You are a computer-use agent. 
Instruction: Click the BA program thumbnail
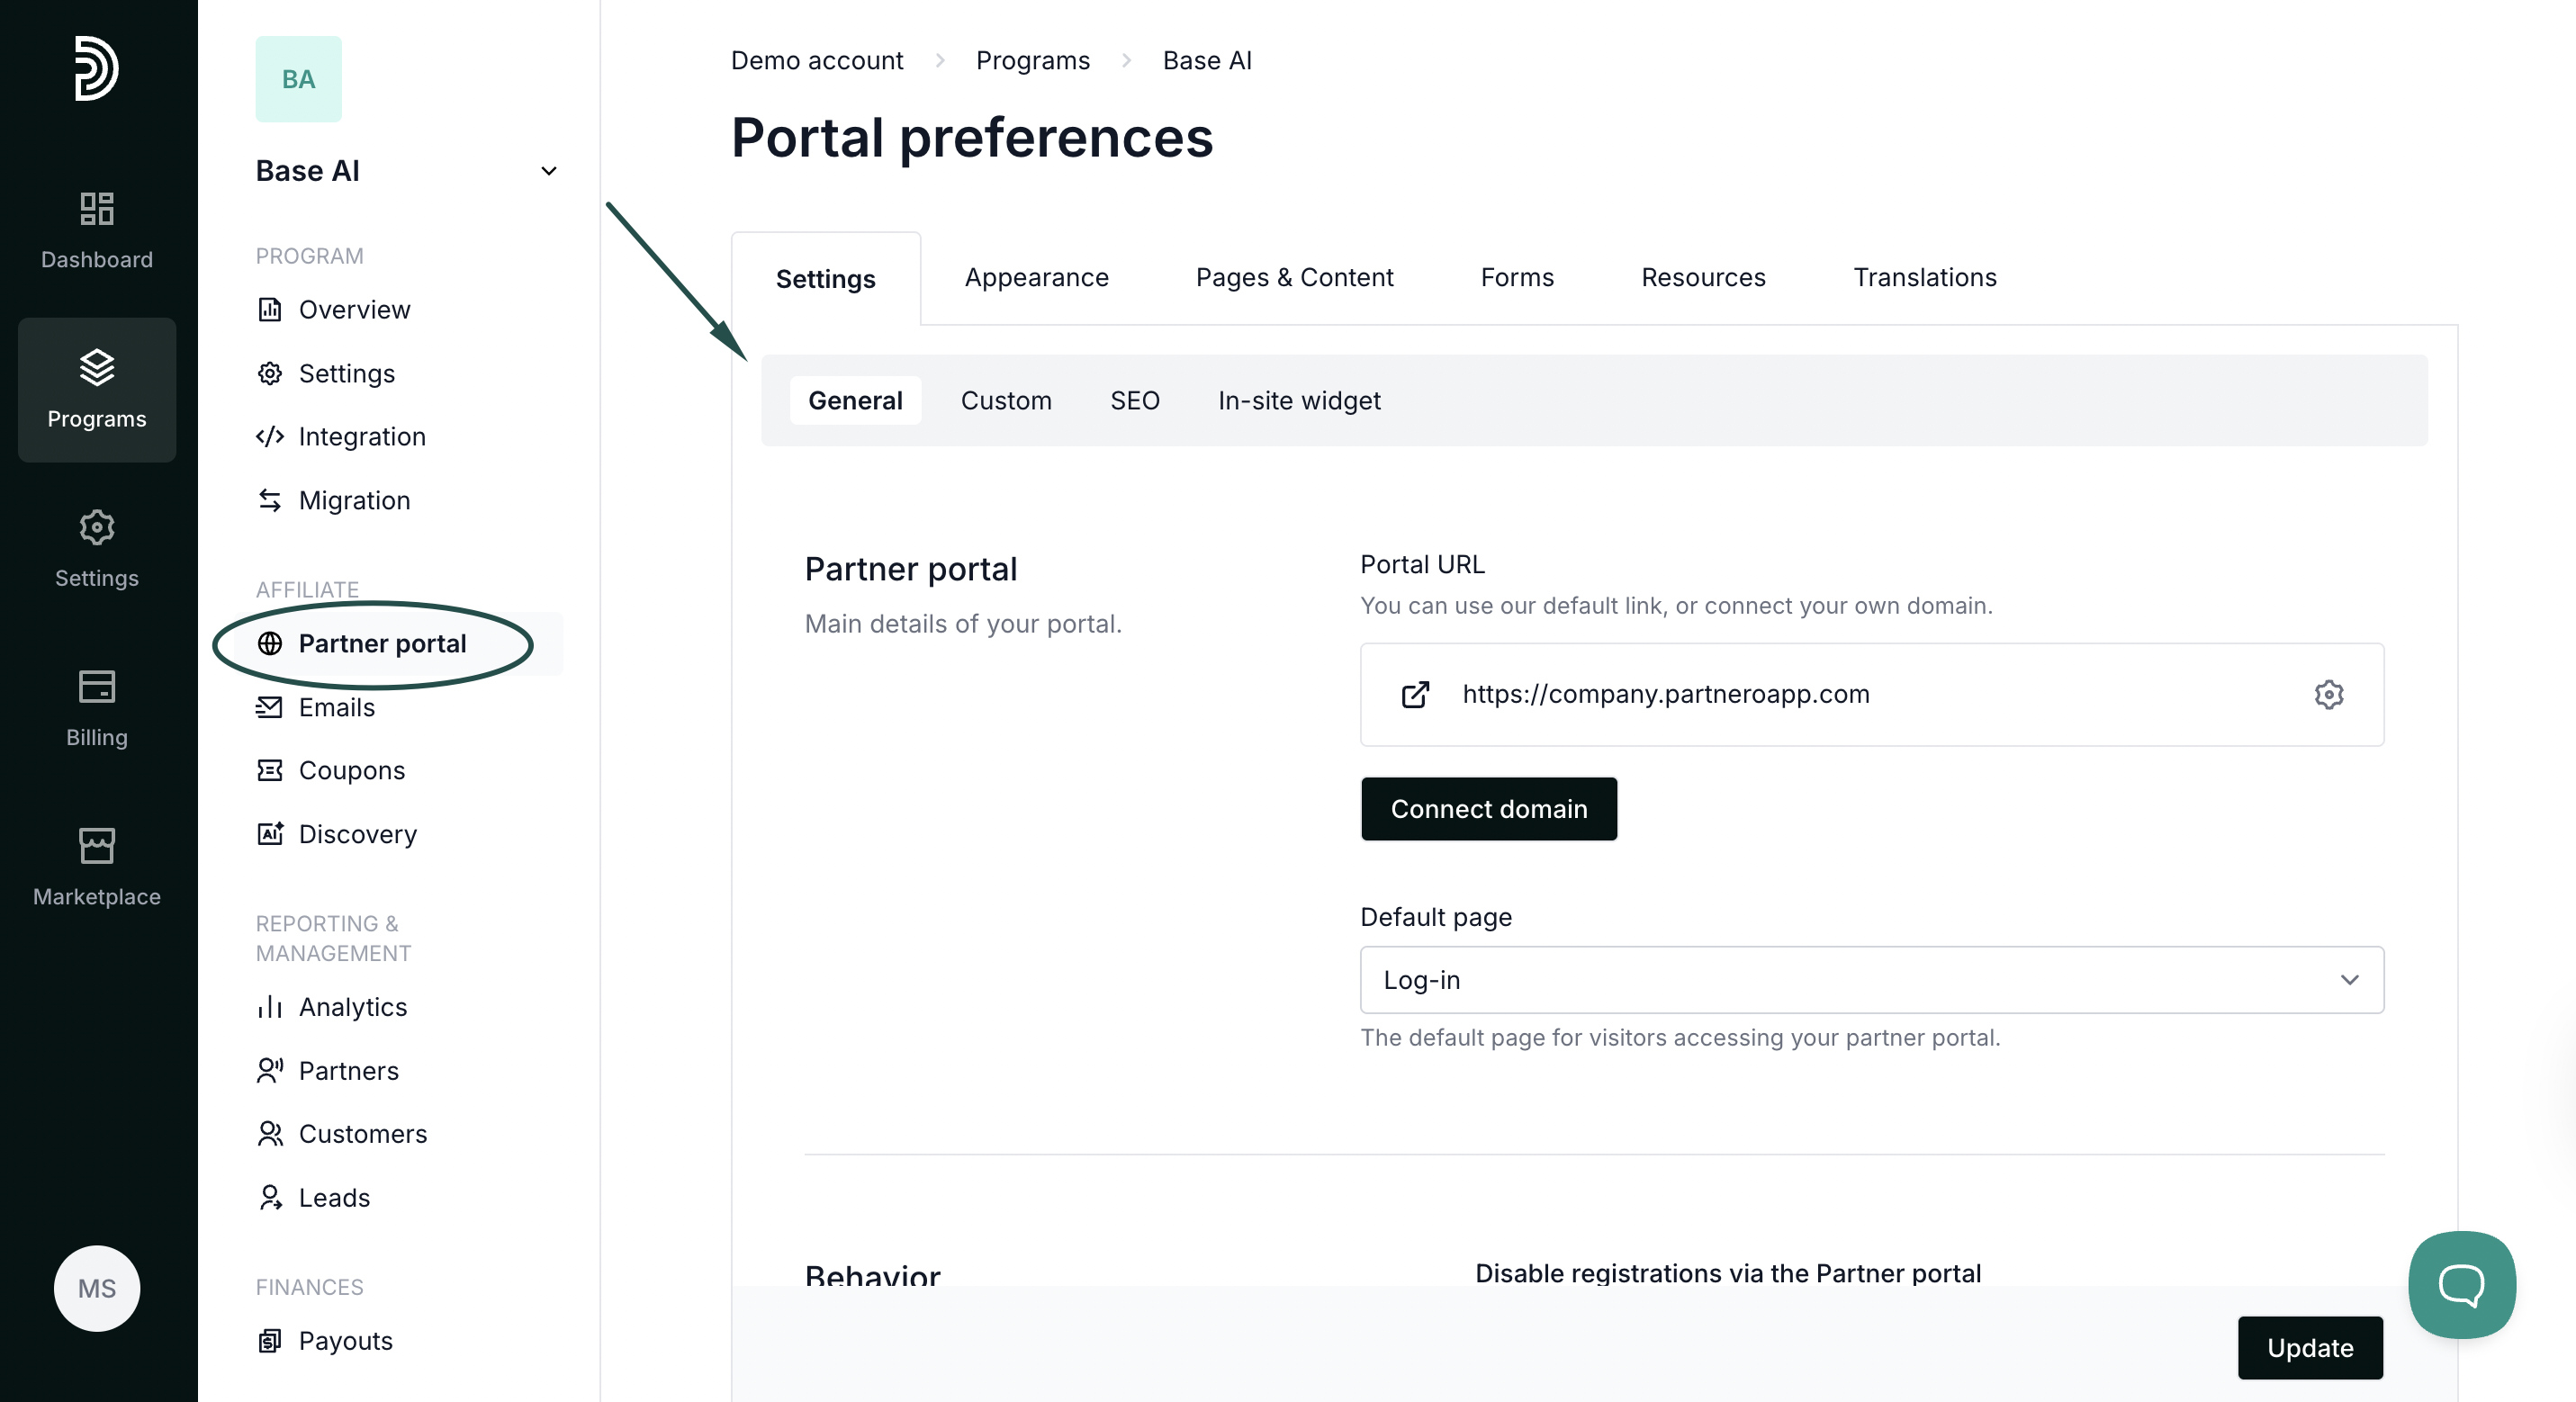[x=298, y=79]
